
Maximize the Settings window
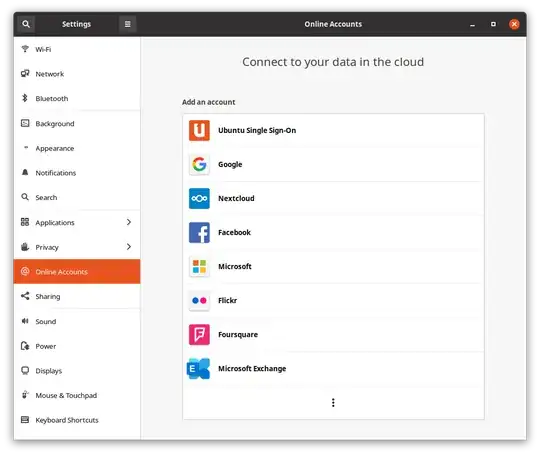point(494,24)
